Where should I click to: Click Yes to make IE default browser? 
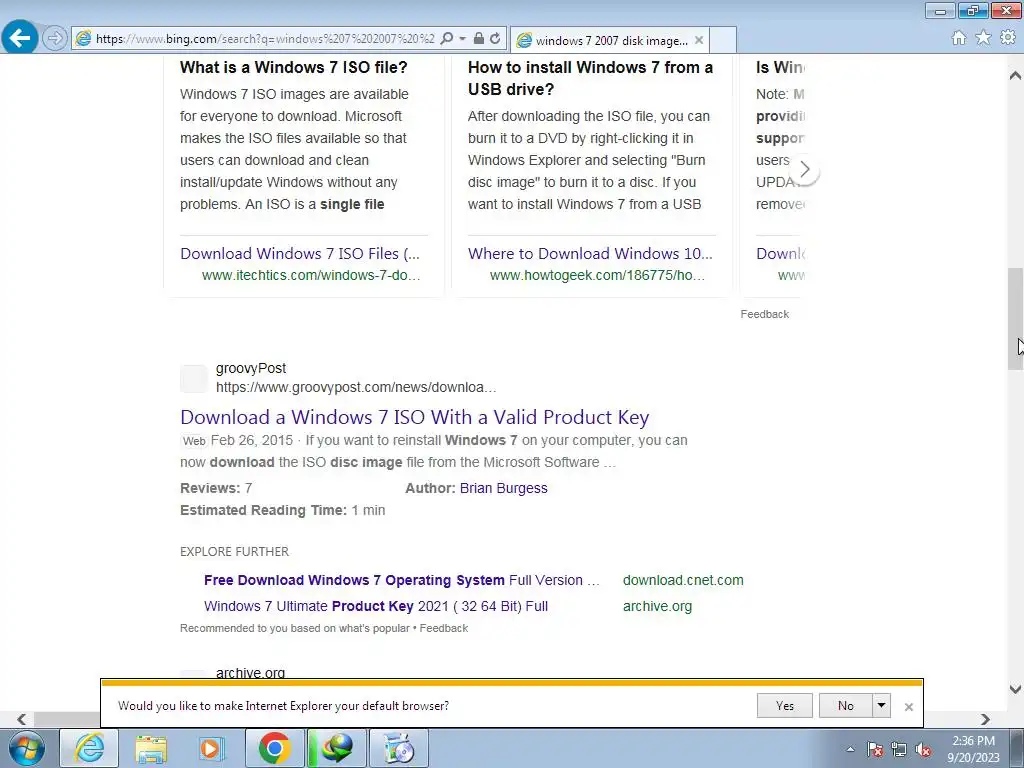[784, 706]
